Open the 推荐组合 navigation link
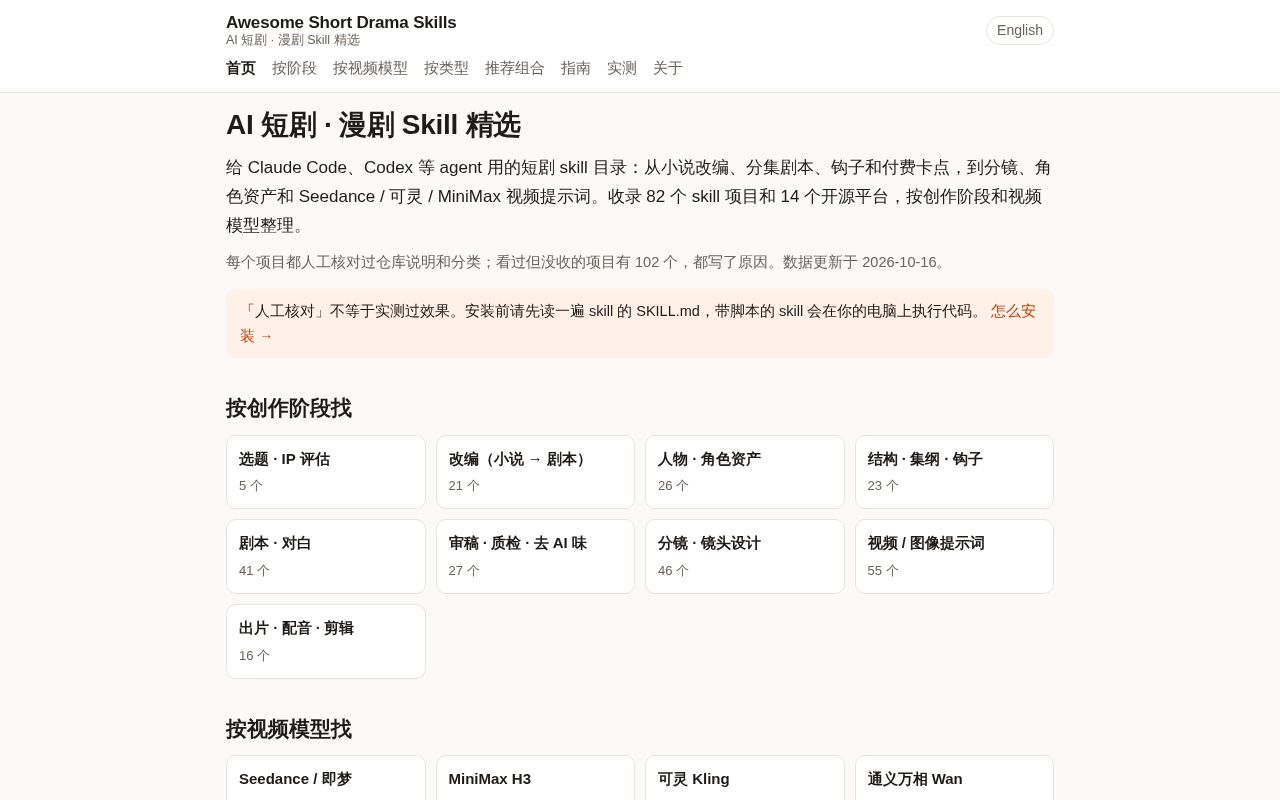Image resolution: width=1280 pixels, height=800 pixels. pos(515,68)
